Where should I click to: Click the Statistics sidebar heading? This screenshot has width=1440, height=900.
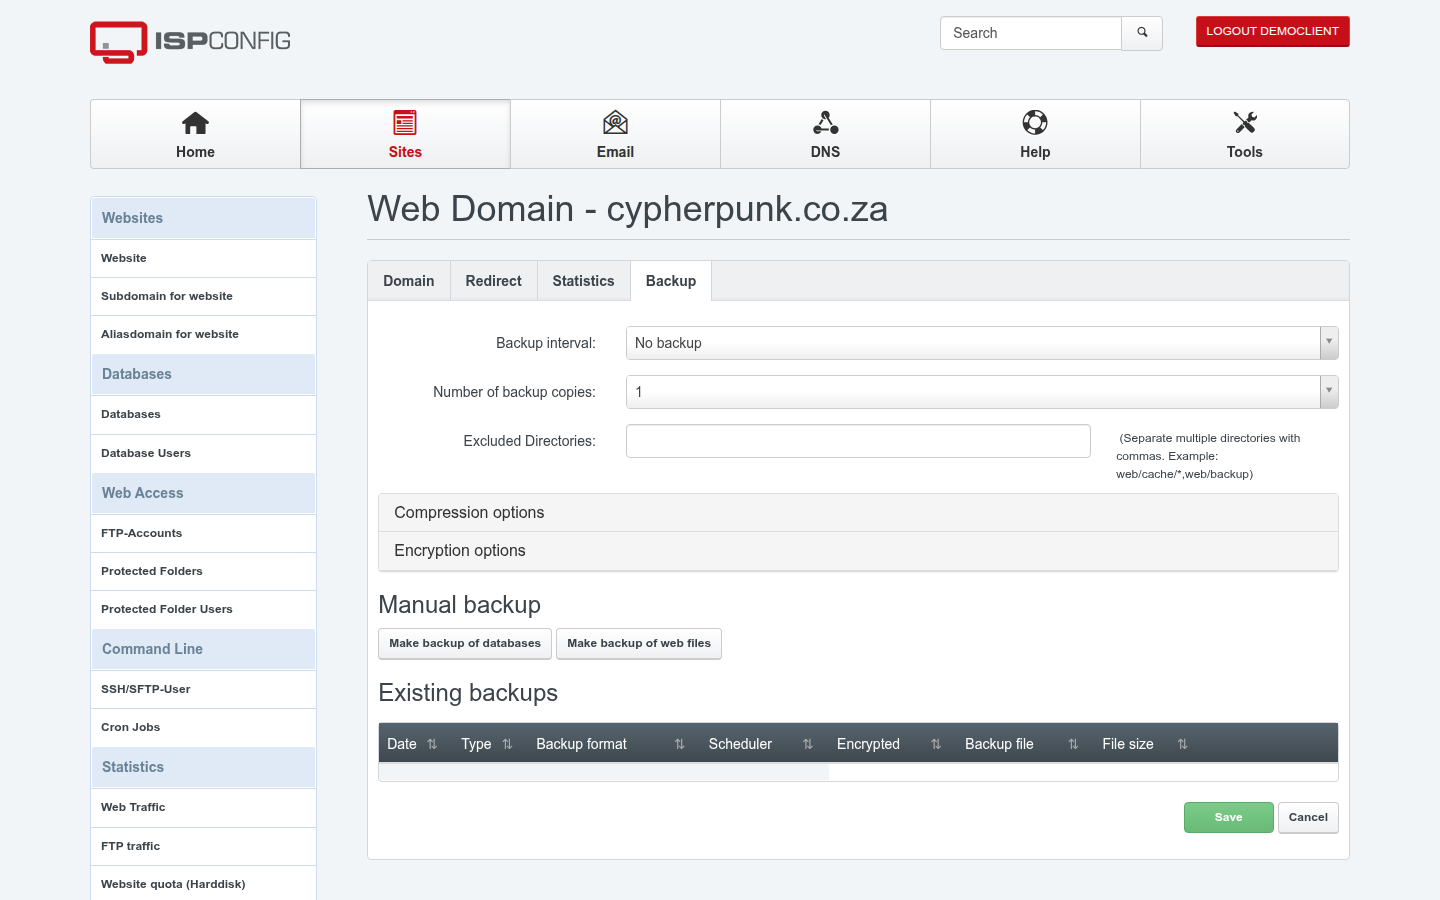204,767
